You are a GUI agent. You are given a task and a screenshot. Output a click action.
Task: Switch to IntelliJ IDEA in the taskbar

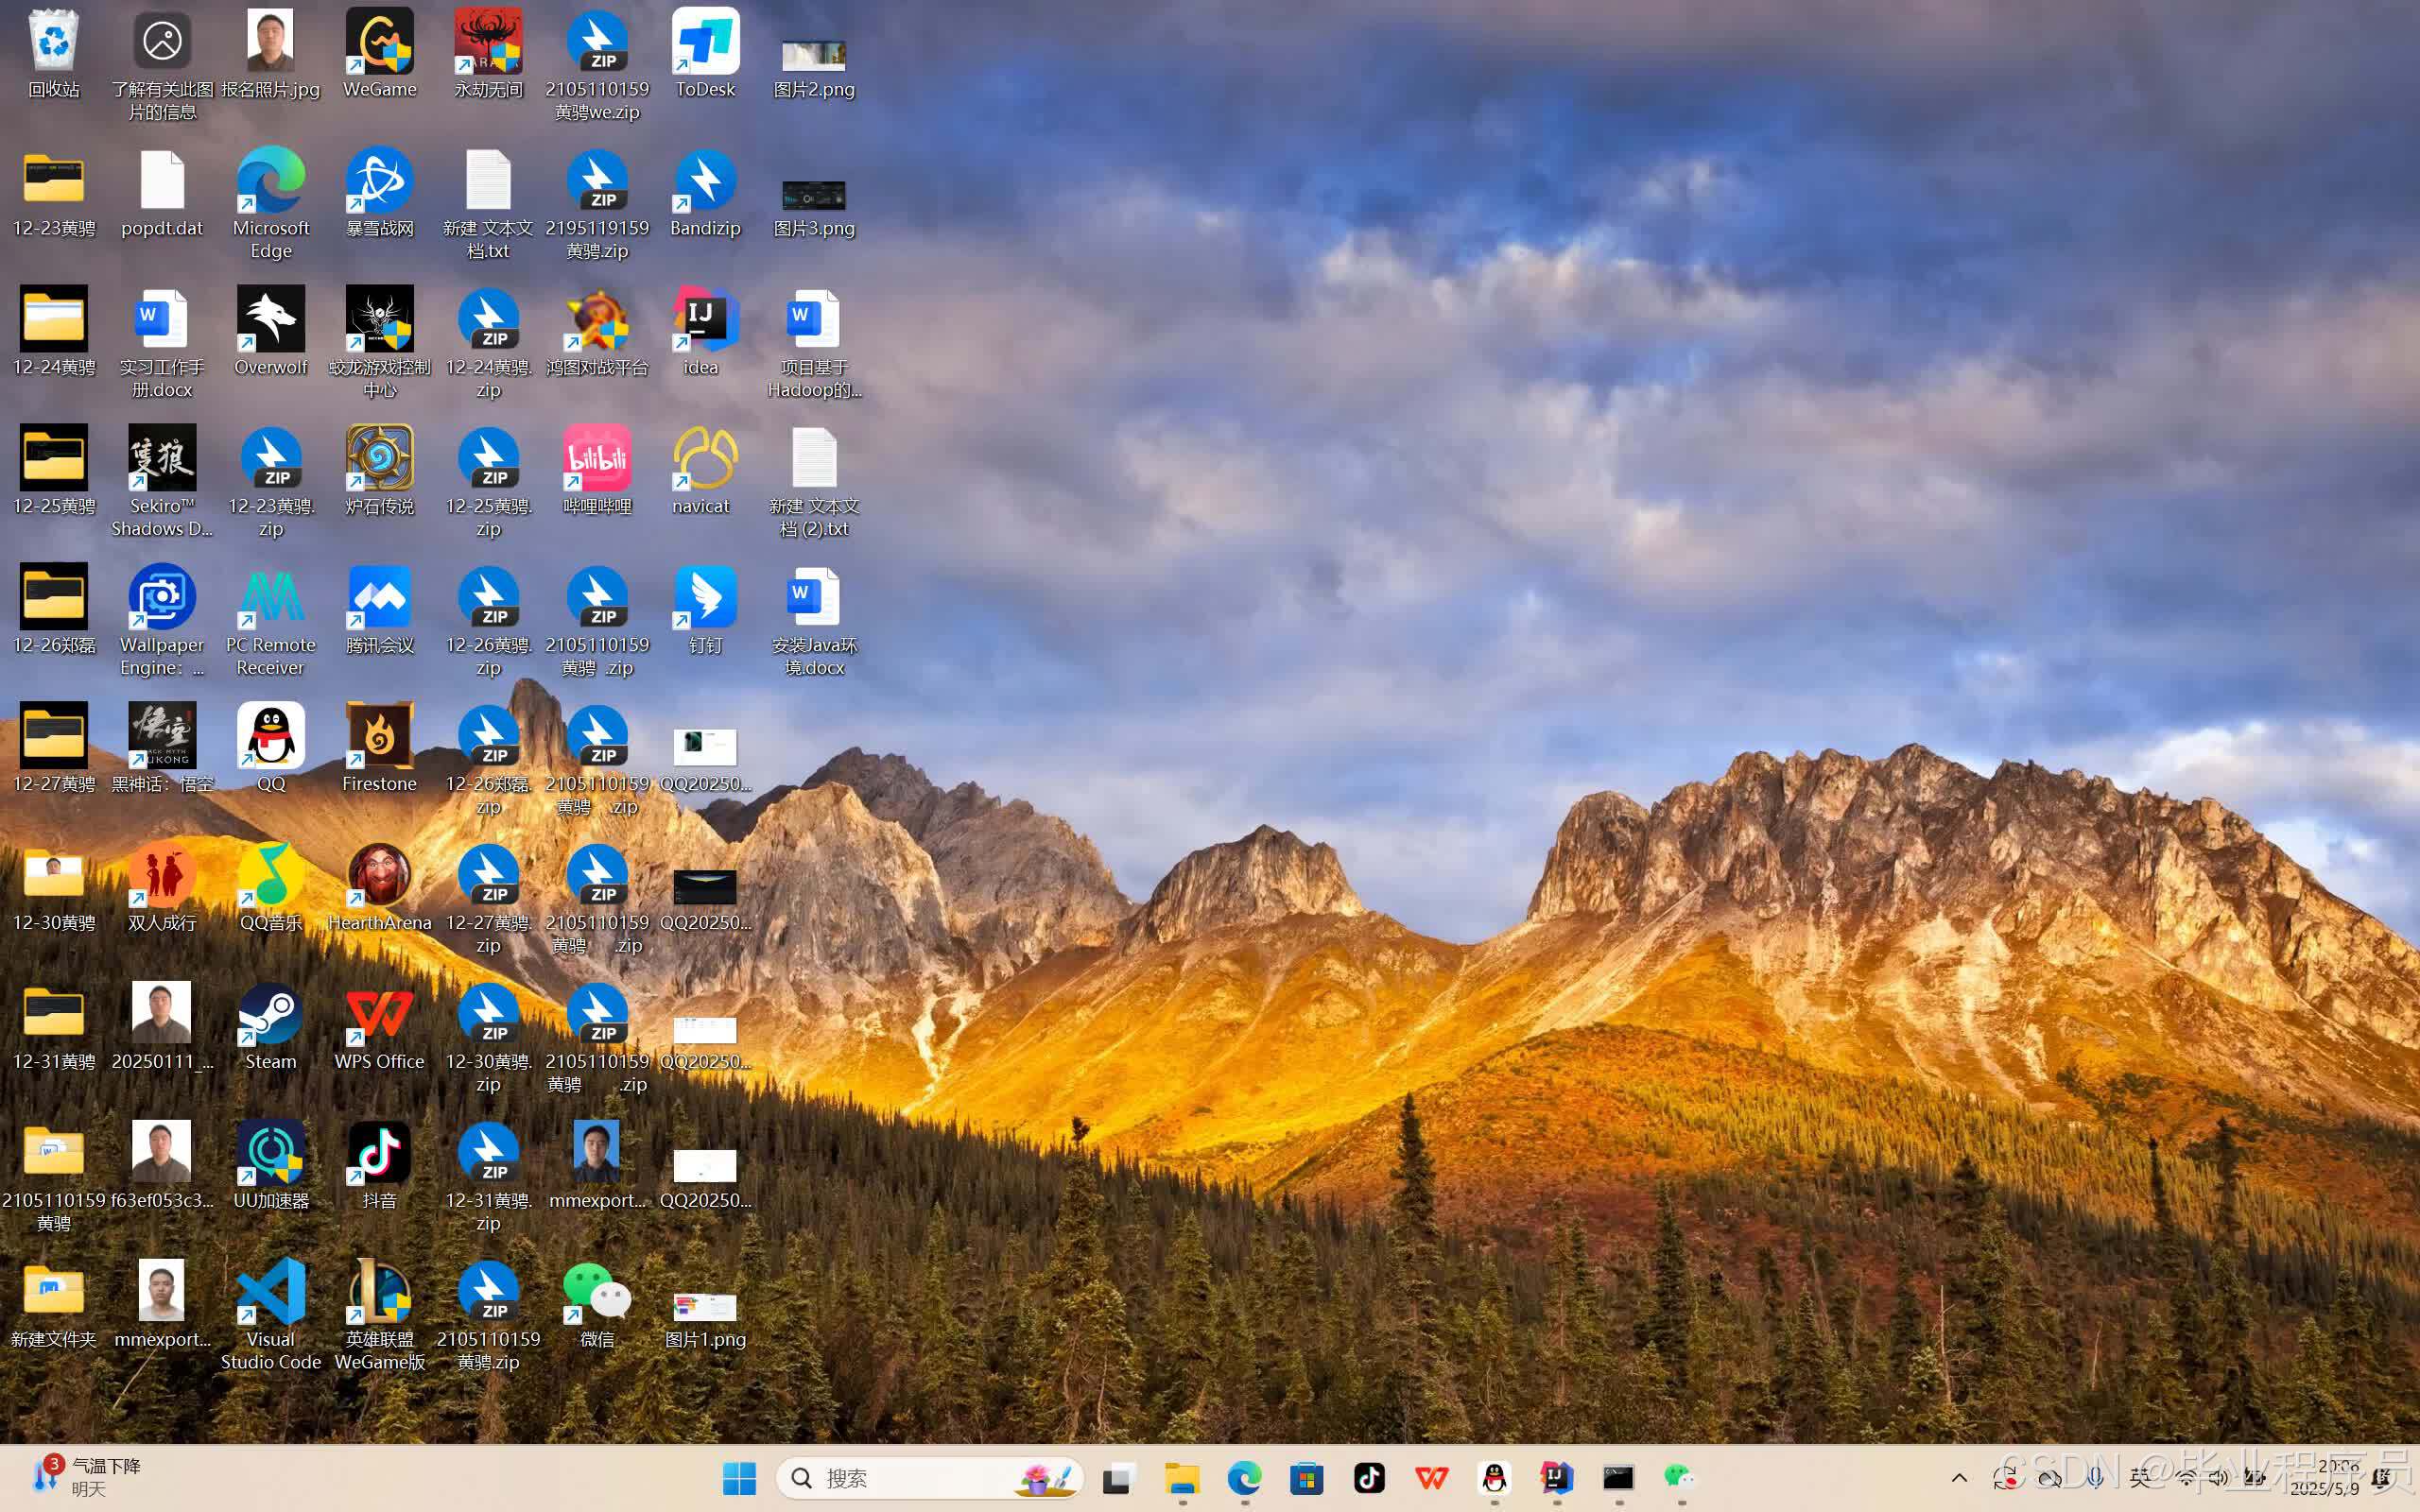point(1556,1478)
